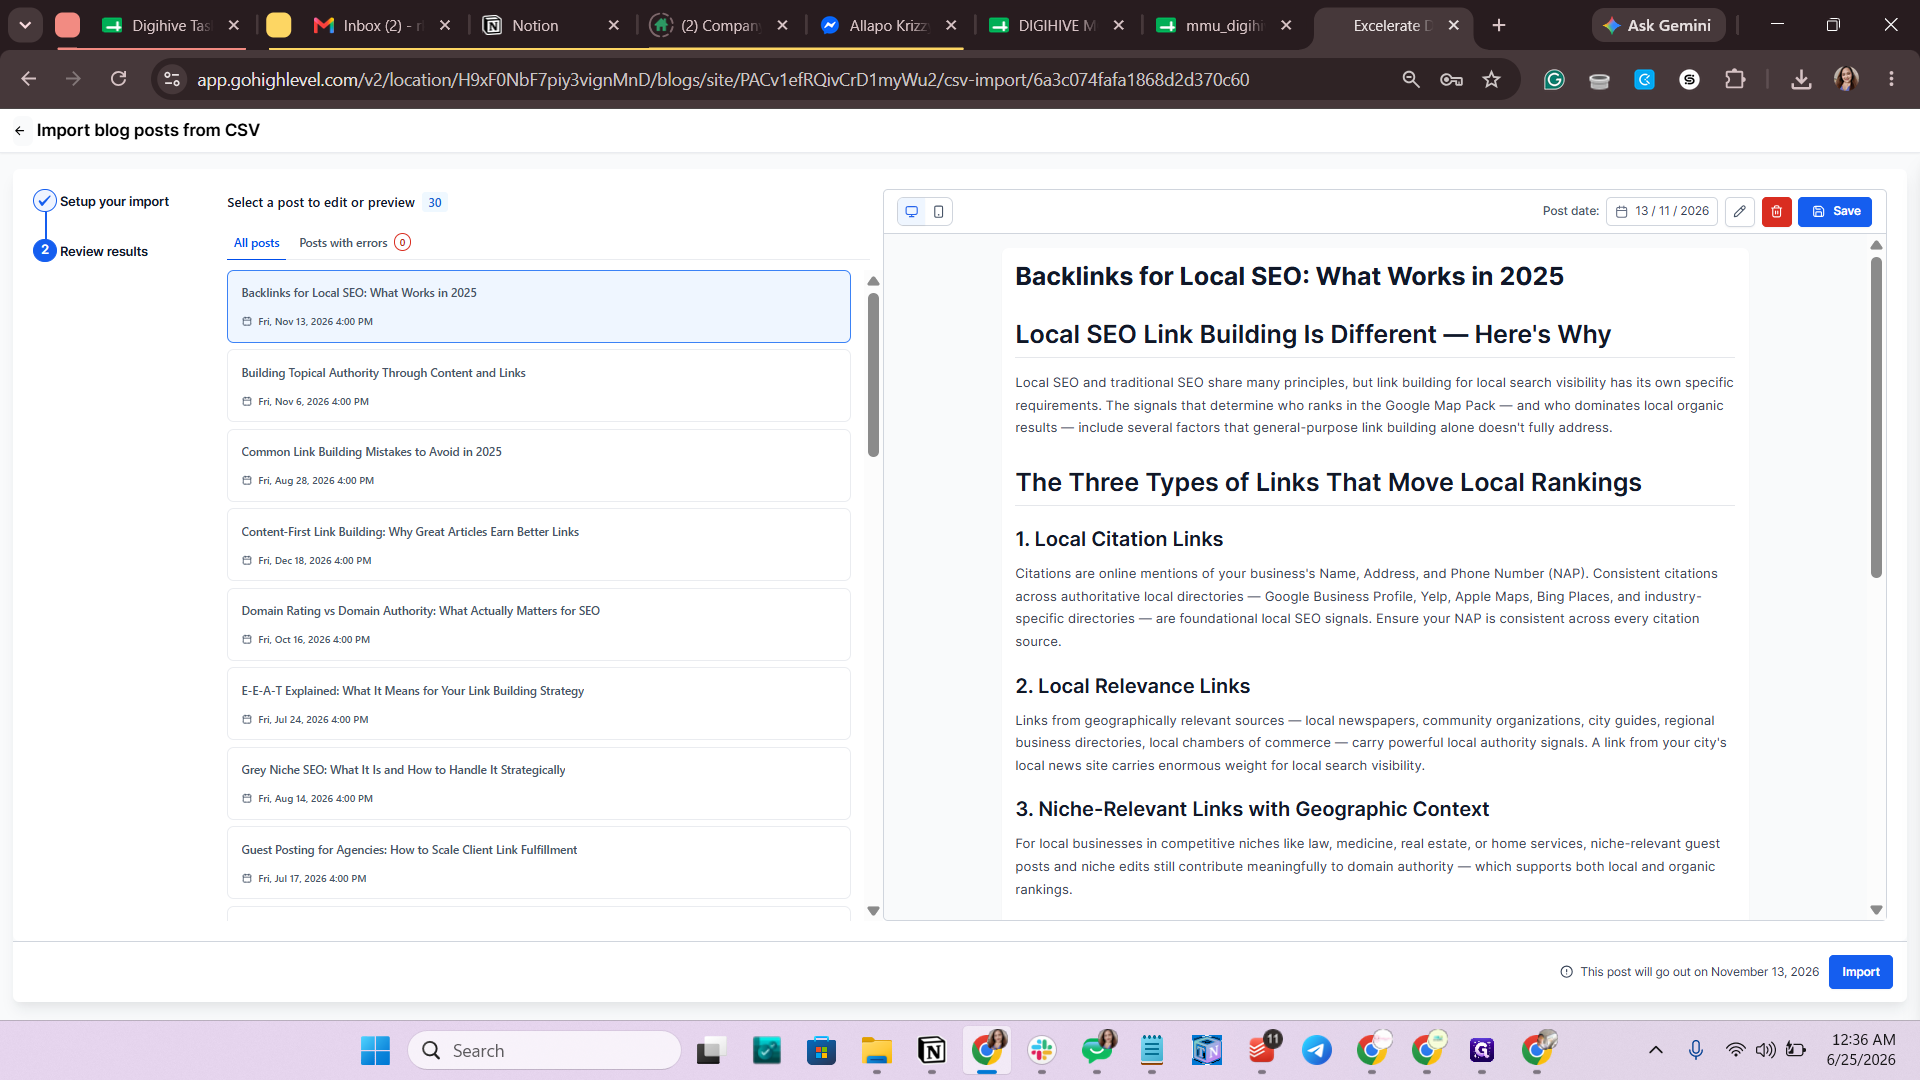Open the Chrome three-dot menu
Screen dimensions: 1920x1080
coord(1891,79)
